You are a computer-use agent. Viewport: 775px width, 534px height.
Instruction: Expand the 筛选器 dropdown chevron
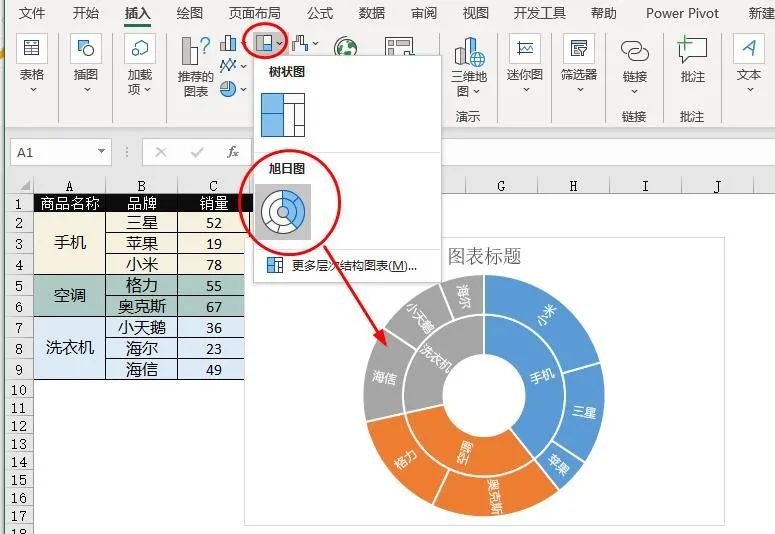point(580,90)
